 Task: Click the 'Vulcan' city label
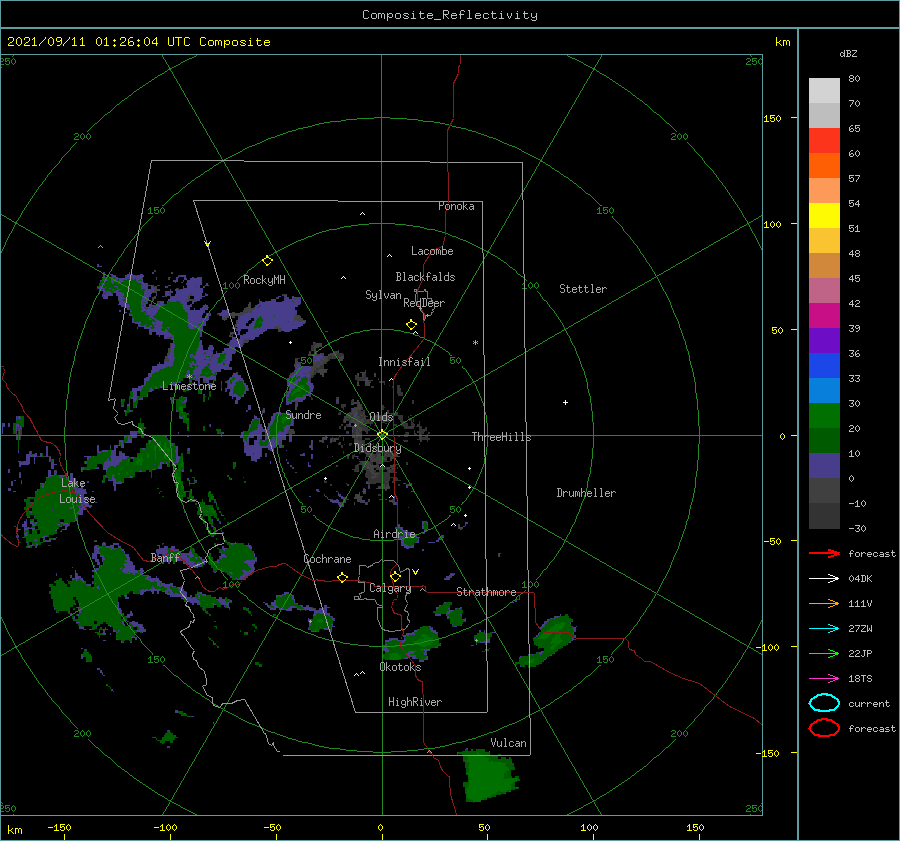(x=509, y=743)
